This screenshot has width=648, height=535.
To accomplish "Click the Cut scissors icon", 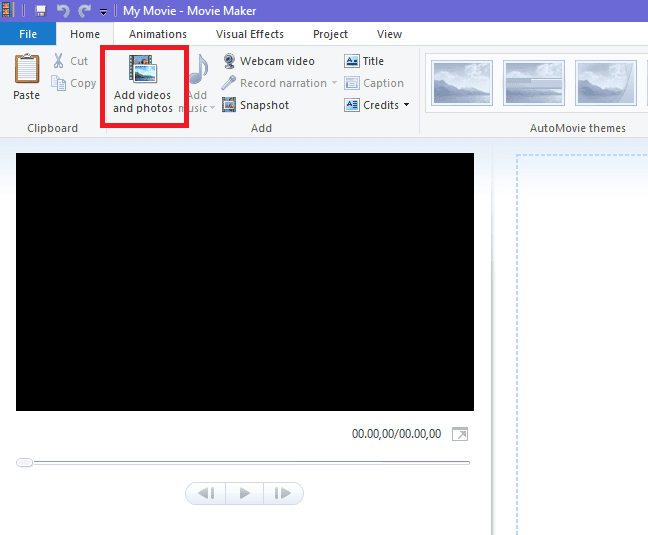I will click(58, 61).
